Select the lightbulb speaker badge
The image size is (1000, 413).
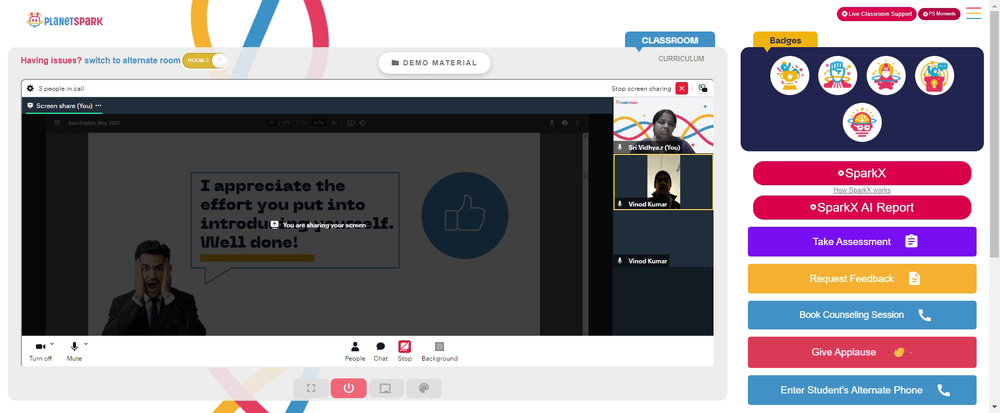click(934, 76)
